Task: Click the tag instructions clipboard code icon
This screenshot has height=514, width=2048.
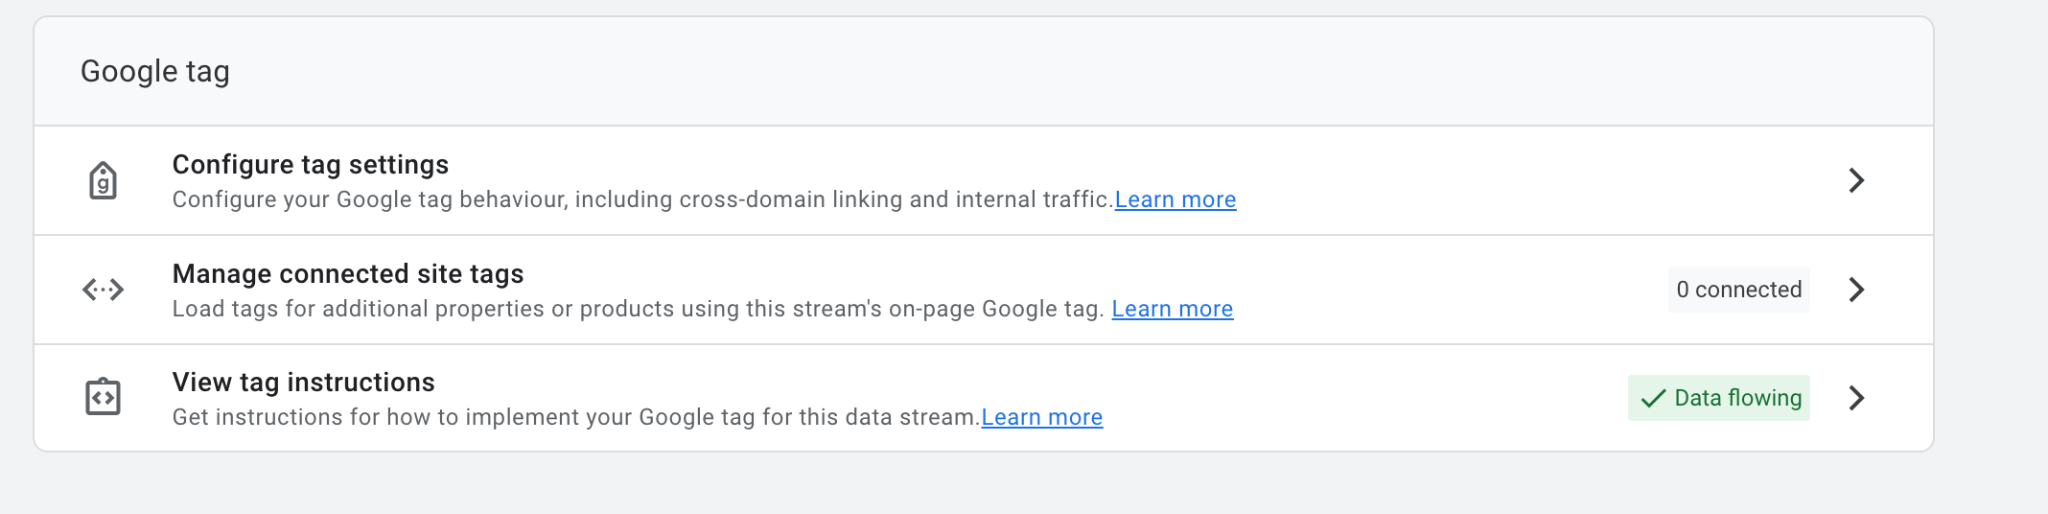Action: coord(103,397)
